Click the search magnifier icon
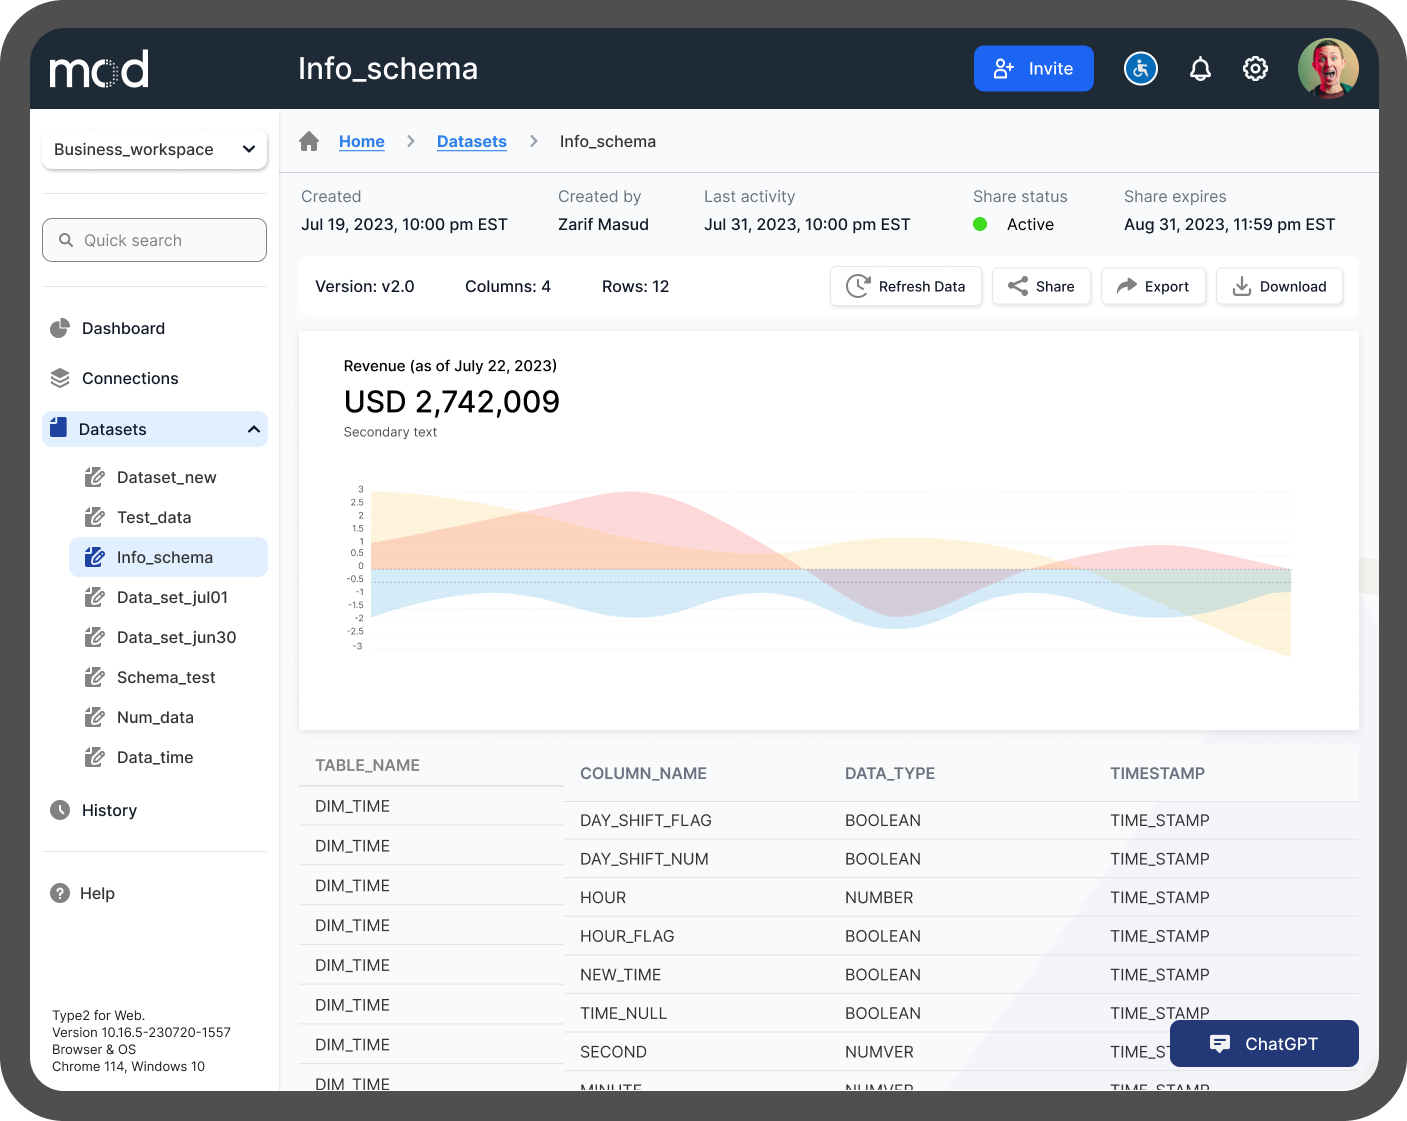1407x1121 pixels. [66, 240]
